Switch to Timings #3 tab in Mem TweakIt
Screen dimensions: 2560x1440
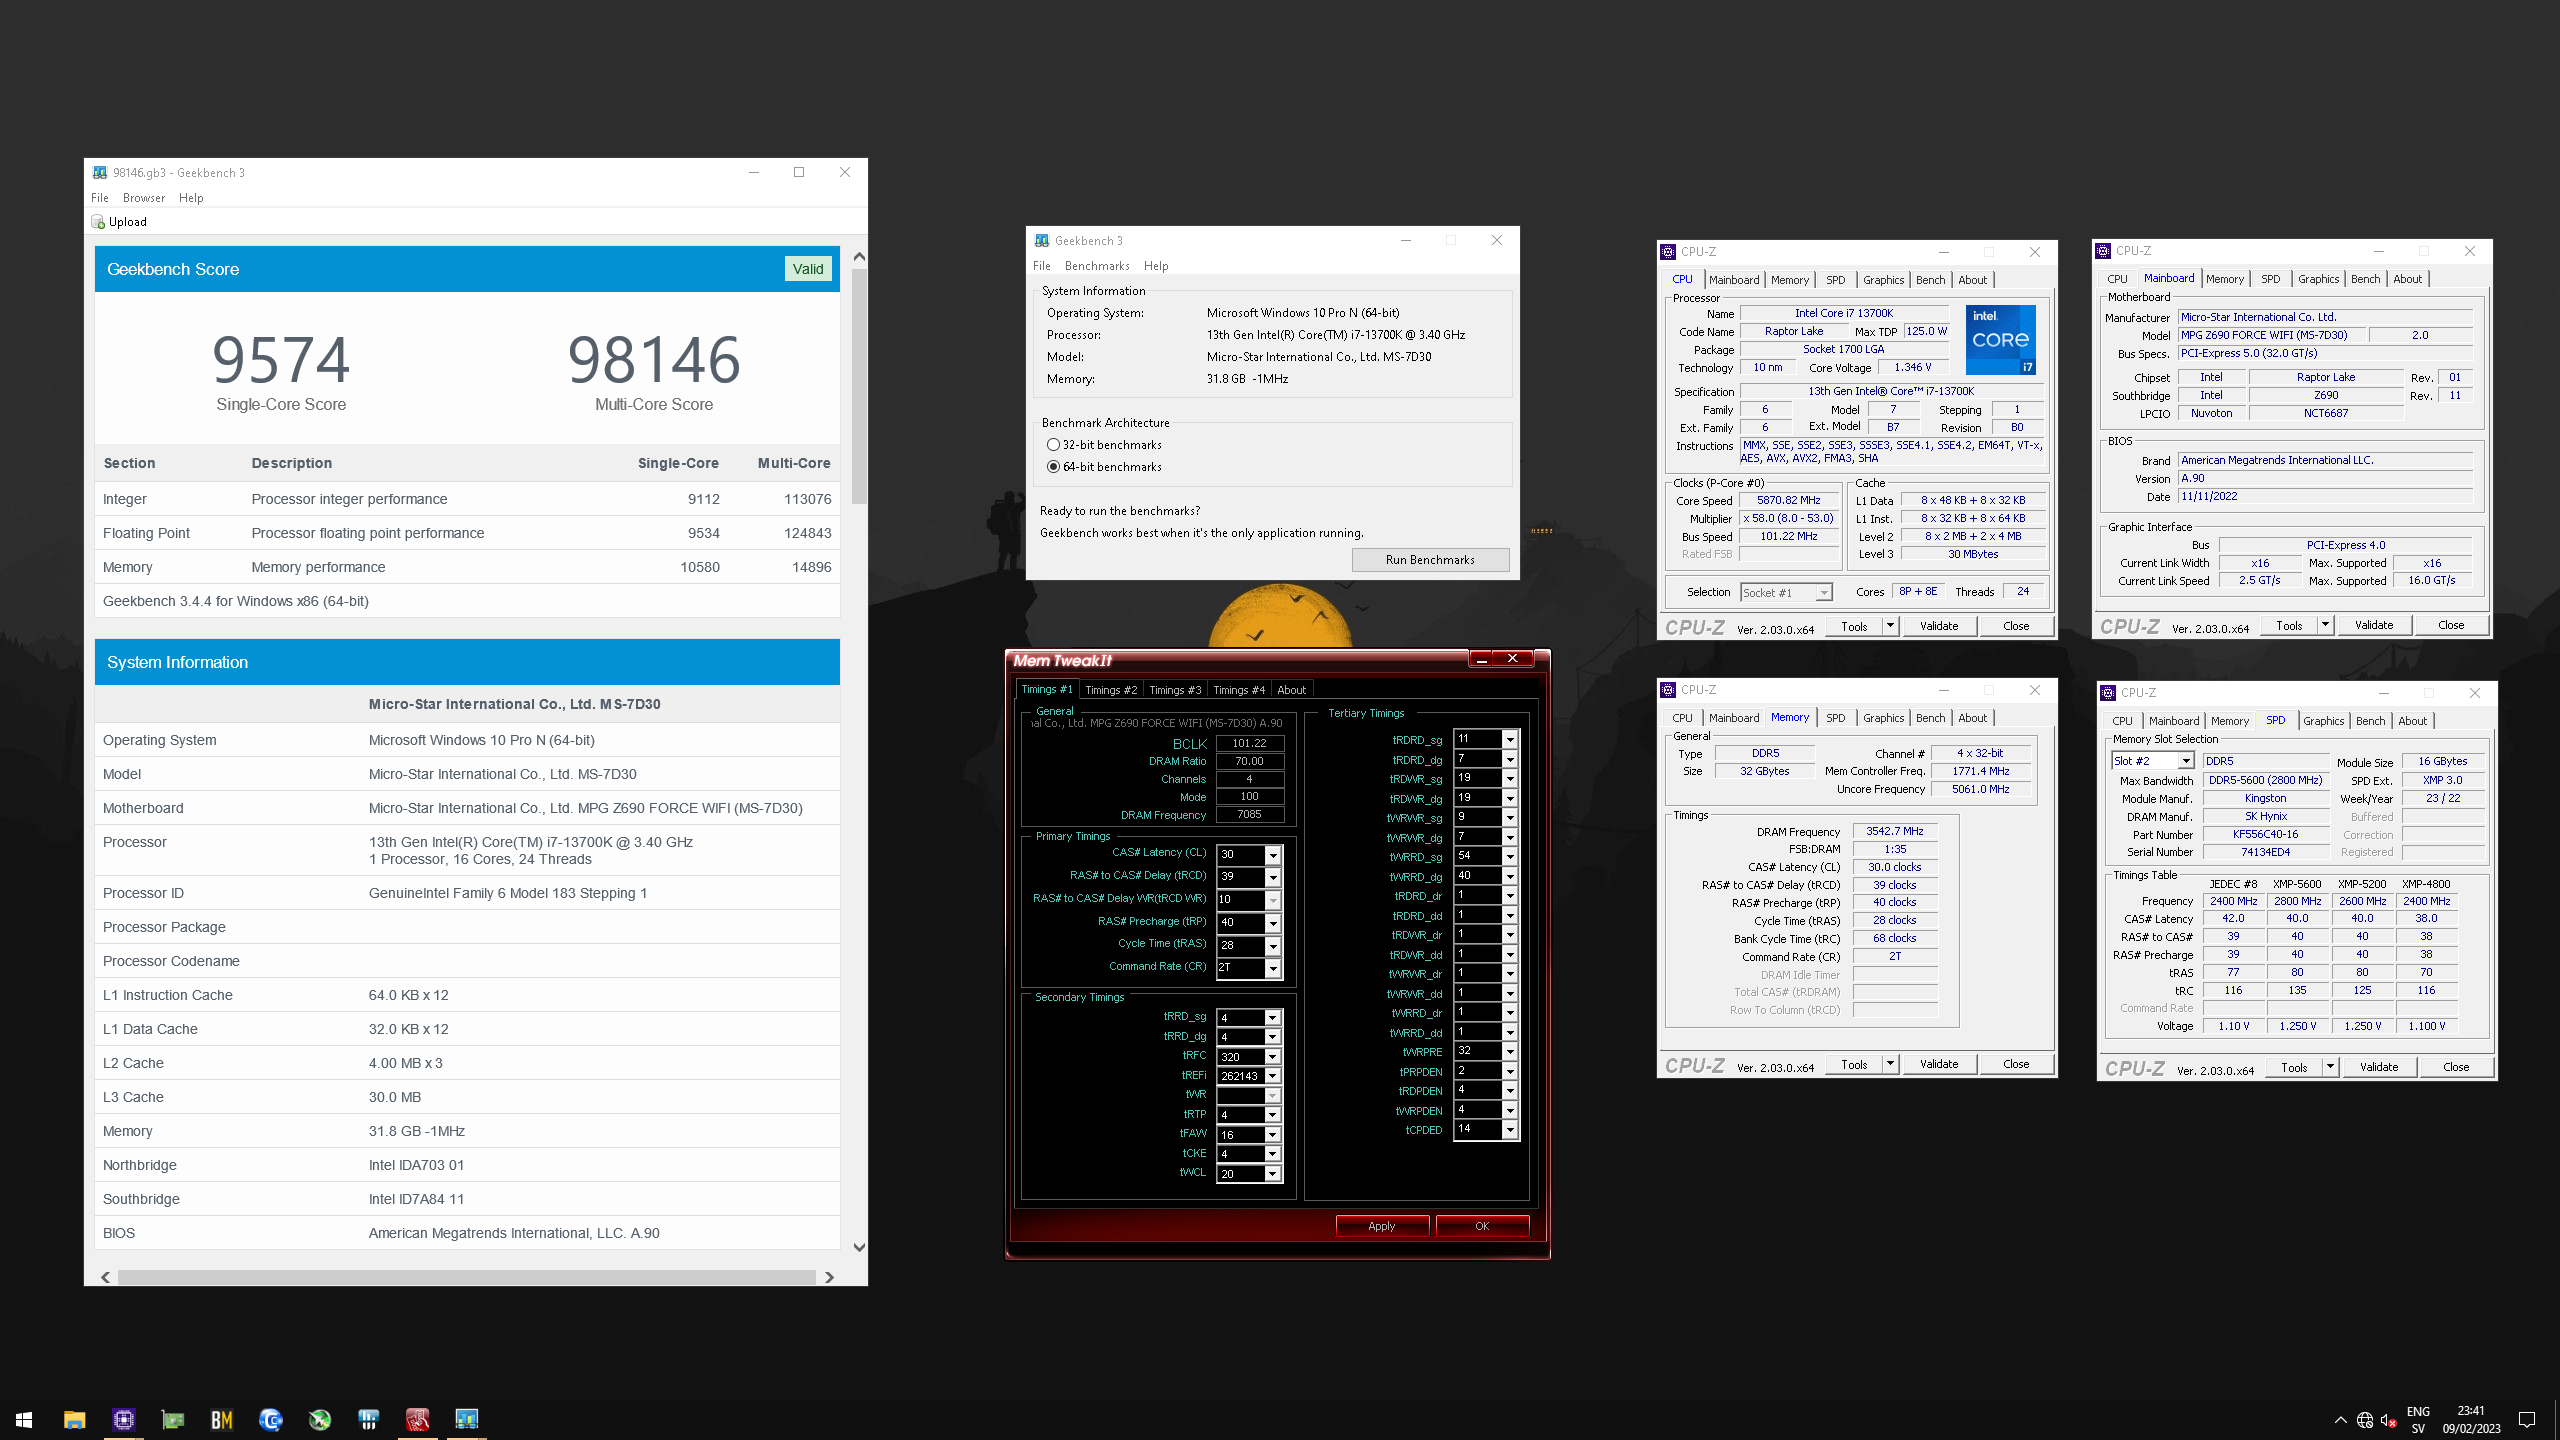(x=1175, y=690)
